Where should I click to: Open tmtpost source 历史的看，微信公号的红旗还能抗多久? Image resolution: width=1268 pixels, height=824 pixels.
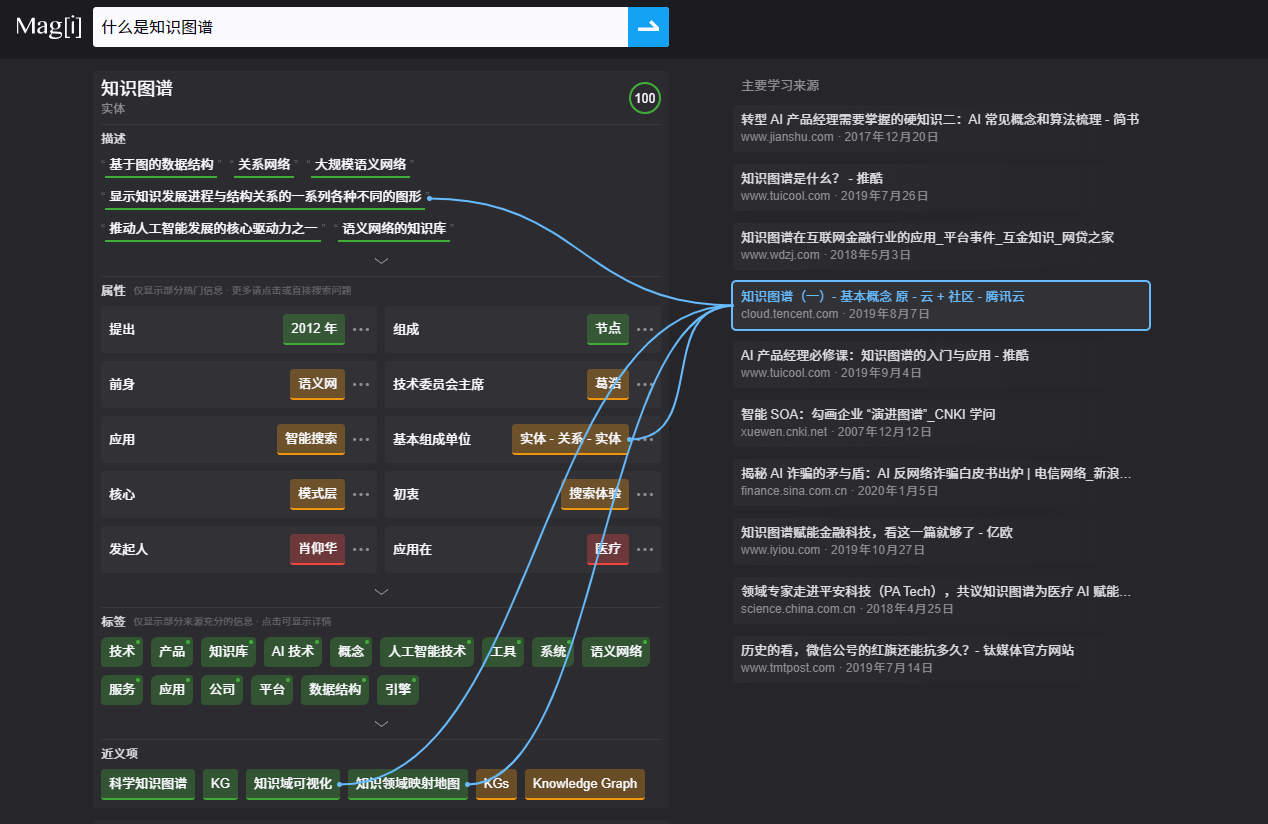click(x=941, y=659)
